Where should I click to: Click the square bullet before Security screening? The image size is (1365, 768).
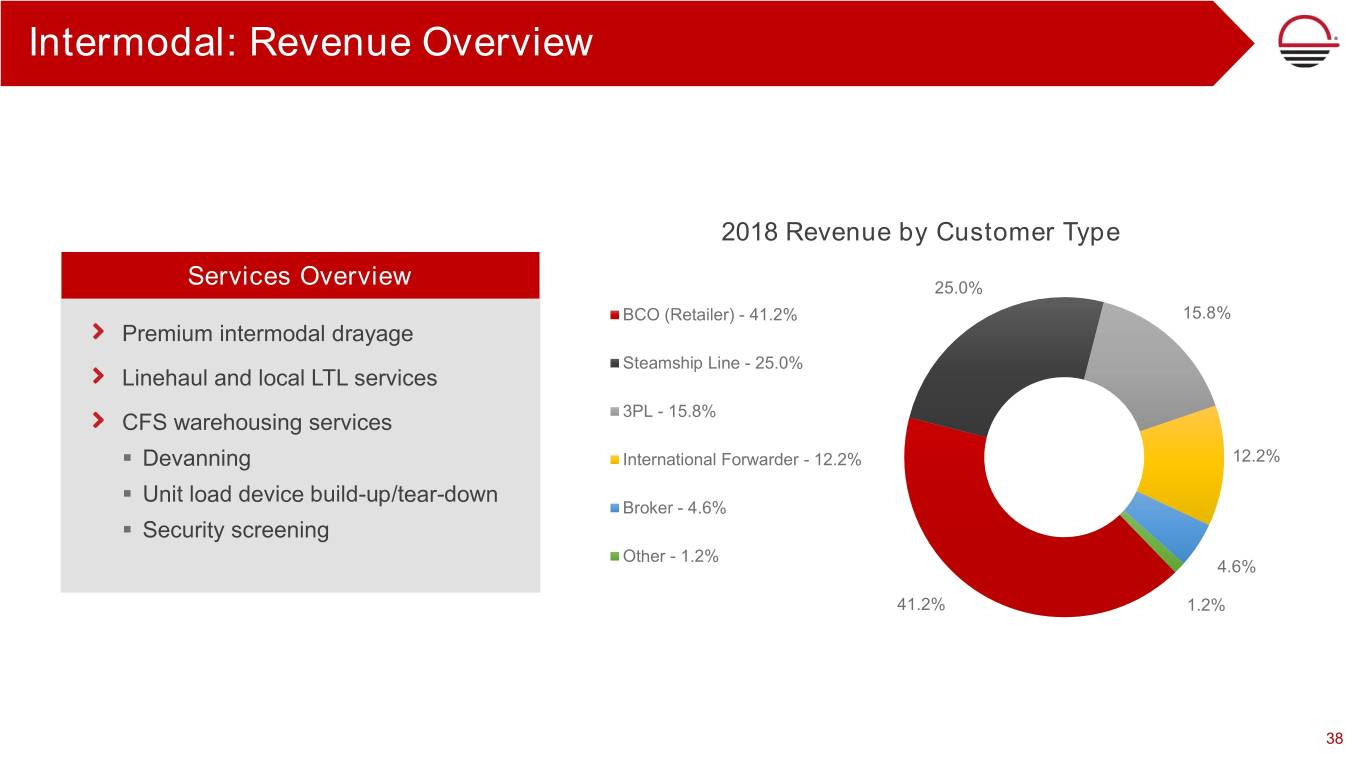click(x=130, y=530)
